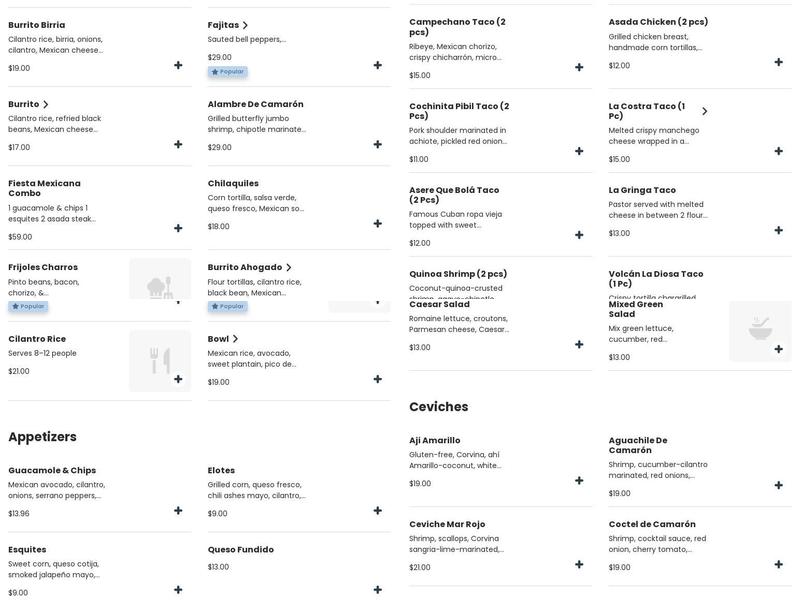Add Guacamole & Chips using plus icon
The height and width of the screenshot is (600, 800).
point(178,510)
